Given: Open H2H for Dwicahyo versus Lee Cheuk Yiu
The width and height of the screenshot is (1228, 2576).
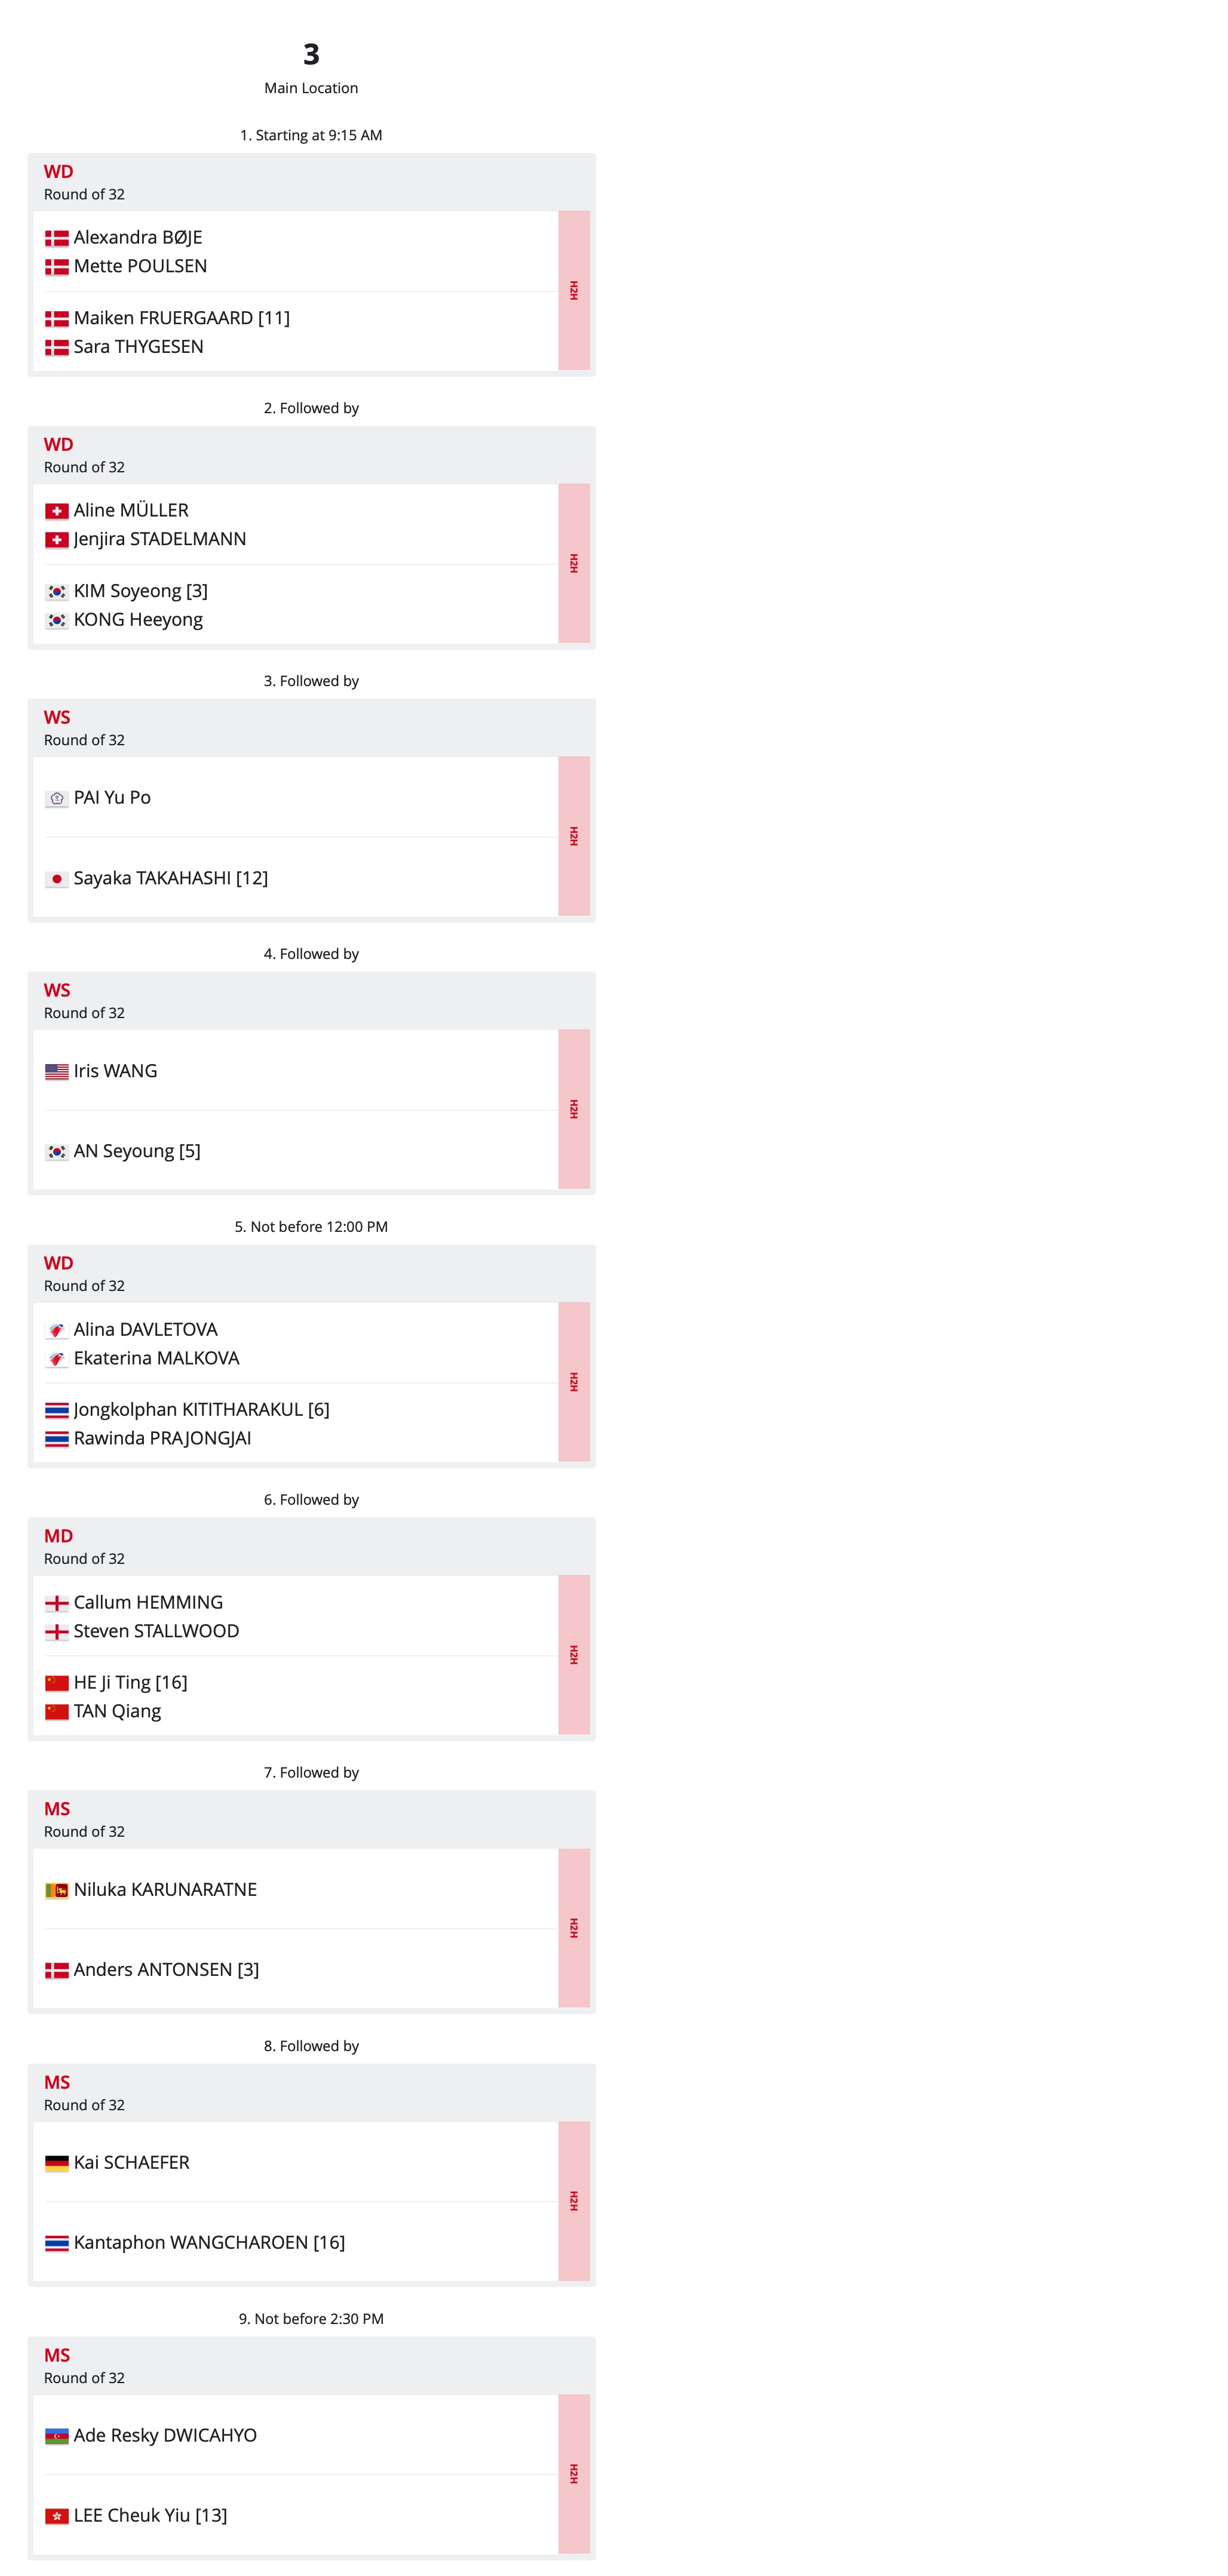Looking at the screenshot, I should click(x=573, y=2474).
